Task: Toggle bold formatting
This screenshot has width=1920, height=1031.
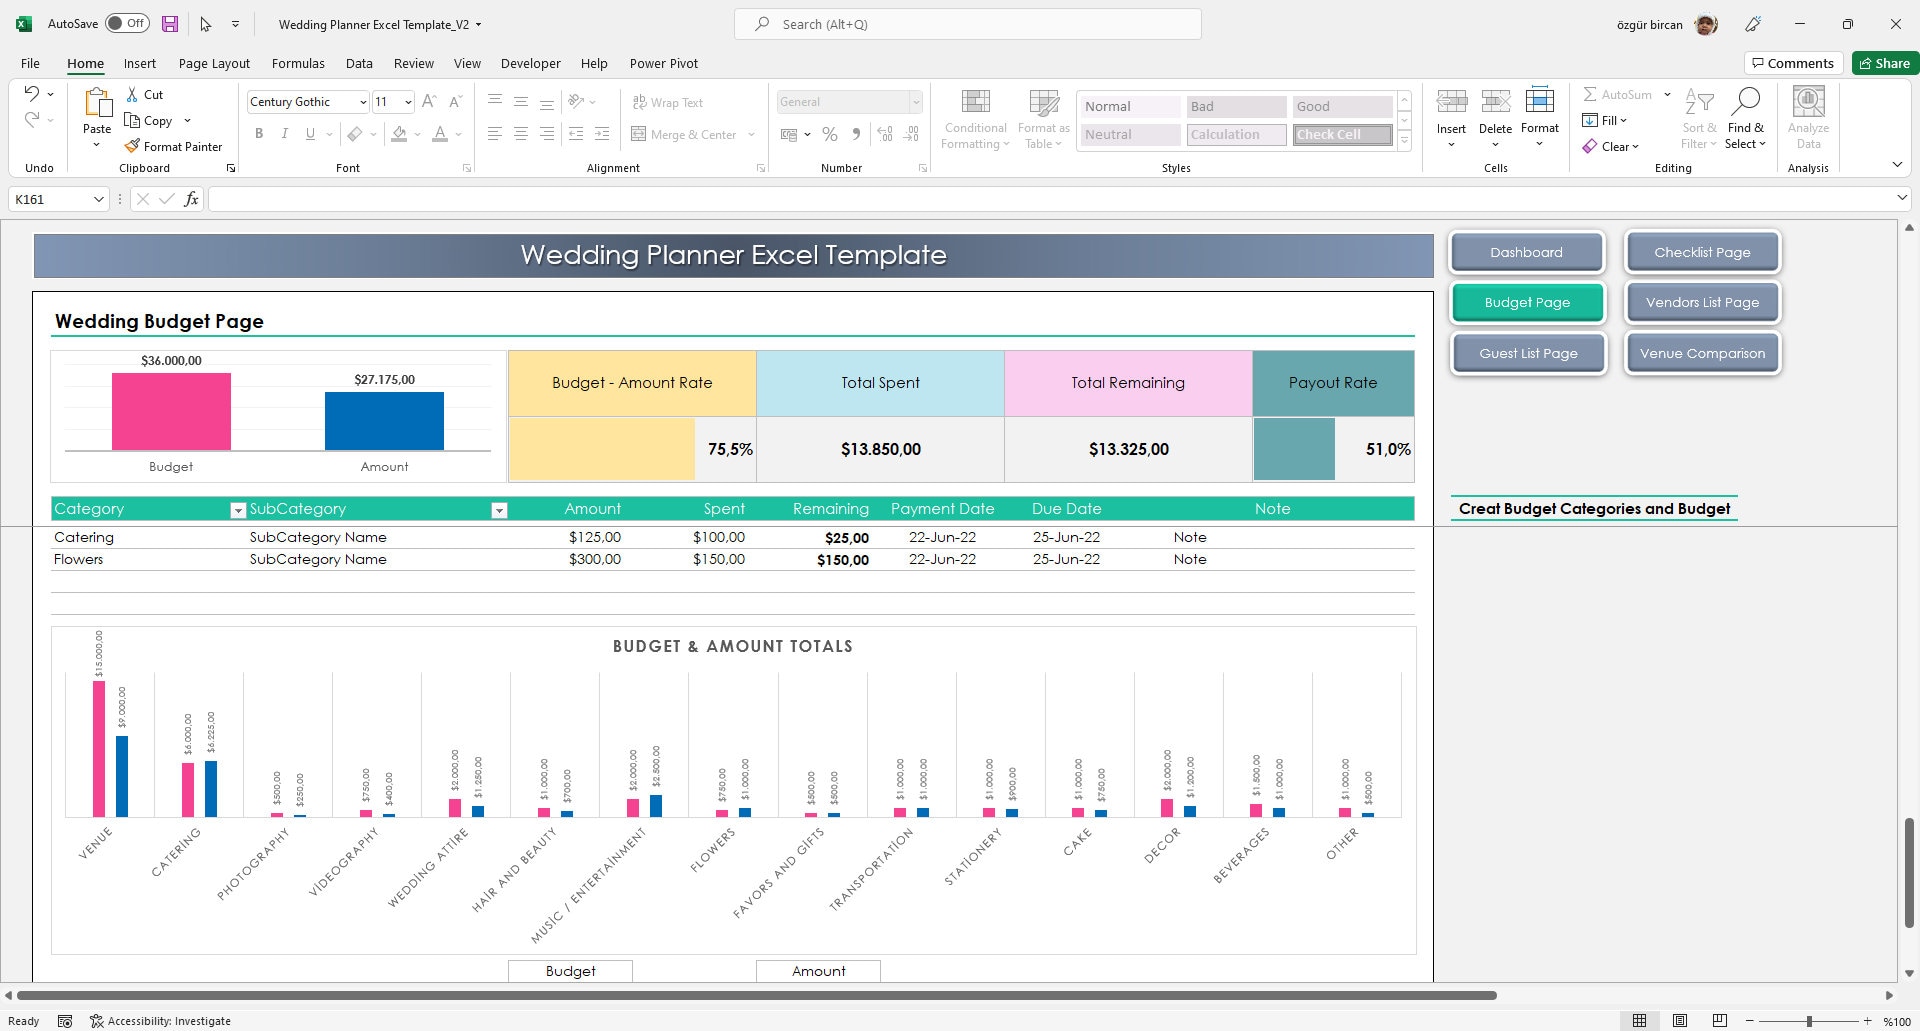Action: click(259, 133)
